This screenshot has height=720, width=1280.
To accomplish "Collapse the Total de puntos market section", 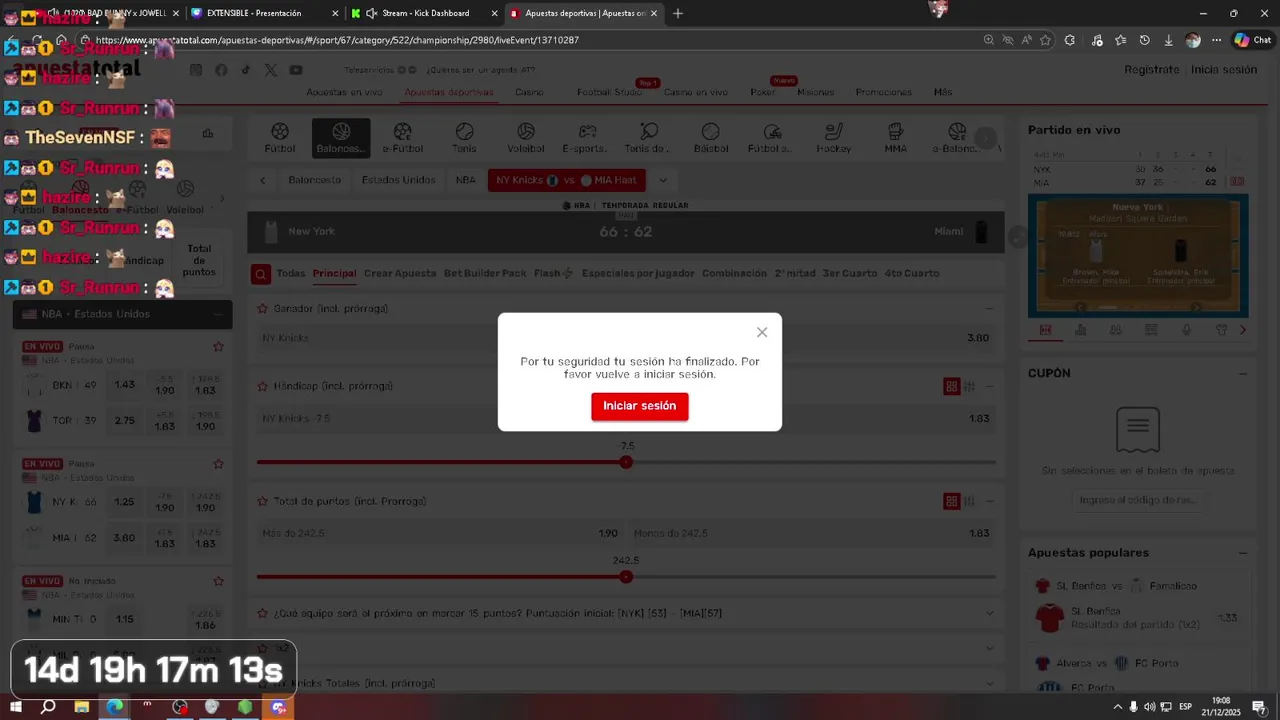I will point(989,501).
